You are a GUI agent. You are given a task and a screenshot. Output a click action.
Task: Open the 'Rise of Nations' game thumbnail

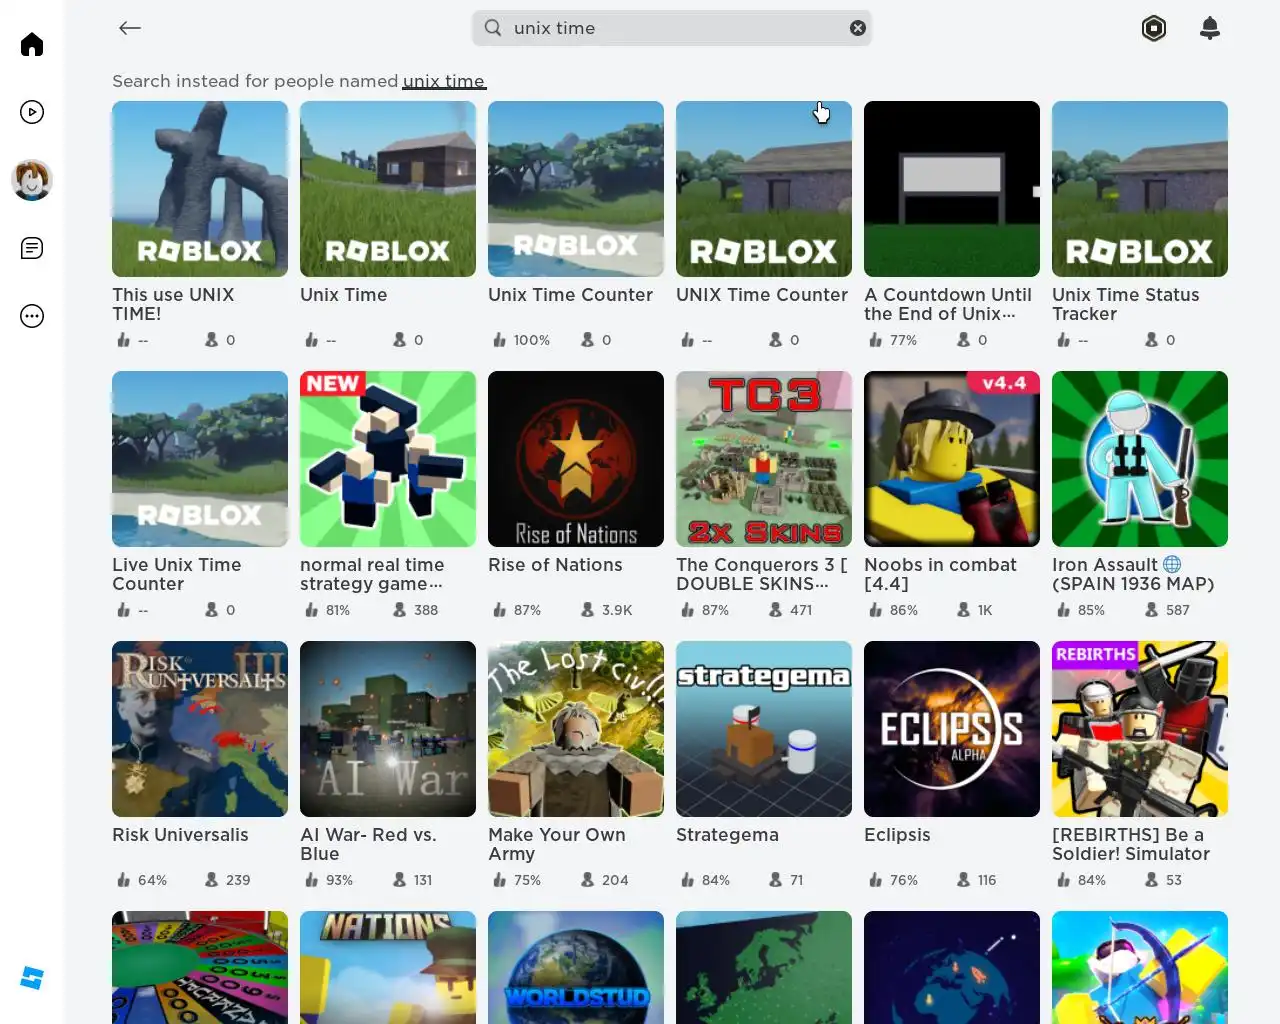[x=576, y=459]
